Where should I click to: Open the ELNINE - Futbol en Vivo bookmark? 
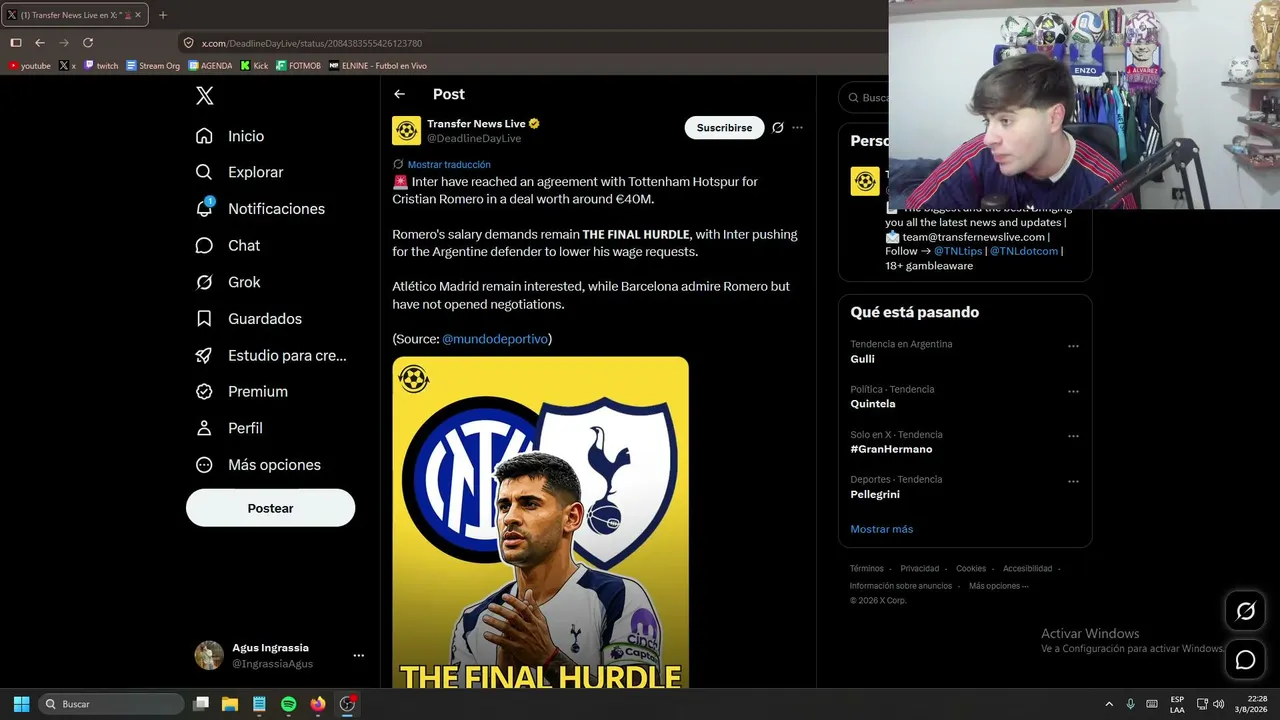click(x=378, y=66)
